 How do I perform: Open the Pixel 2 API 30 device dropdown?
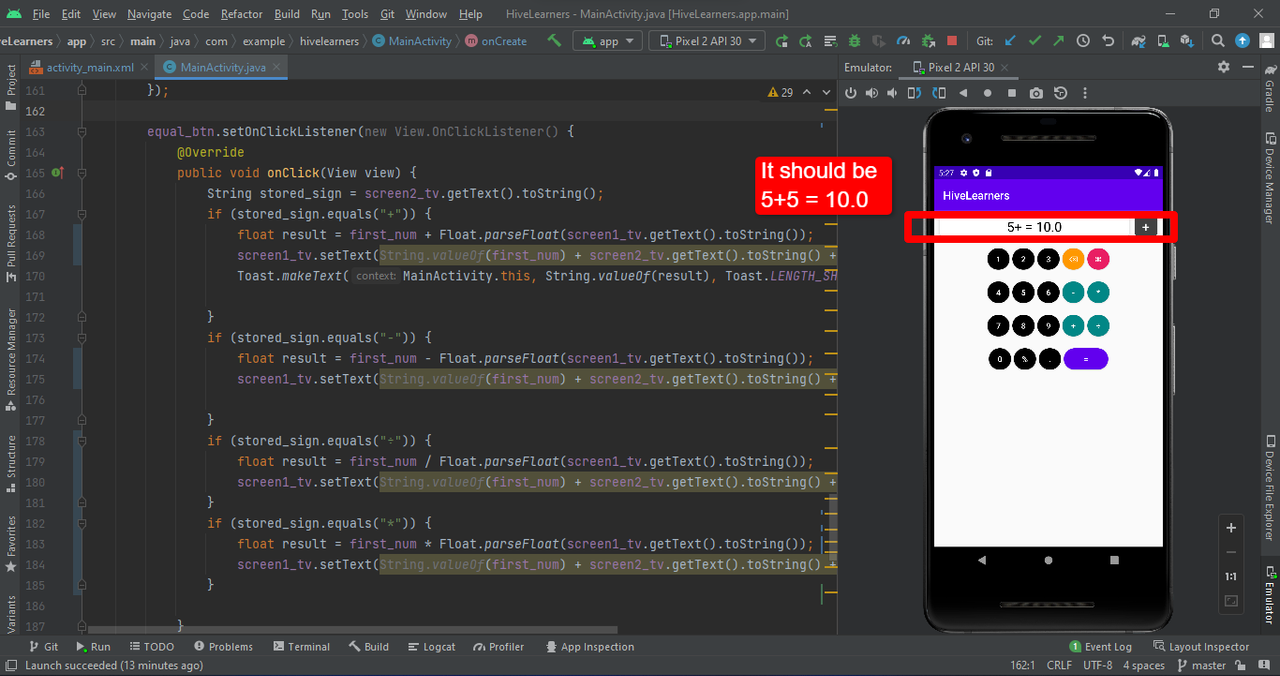(708, 41)
